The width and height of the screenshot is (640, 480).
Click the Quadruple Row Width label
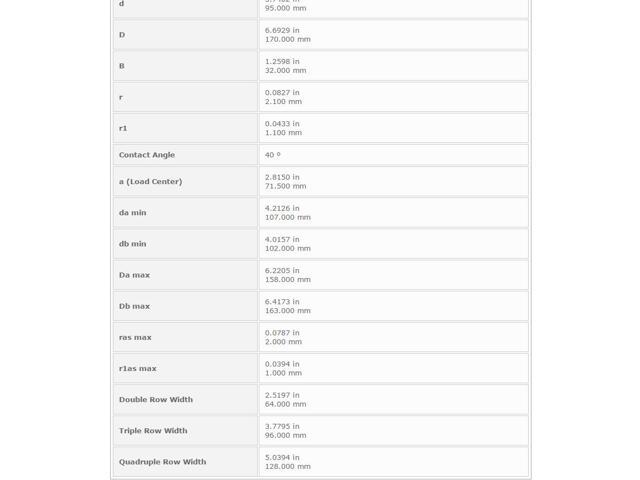click(162, 462)
